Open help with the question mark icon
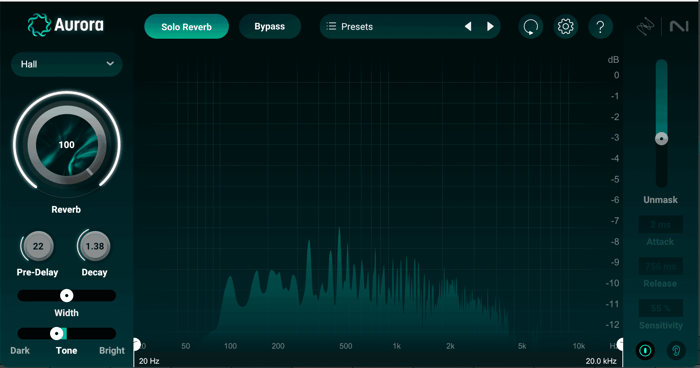 coord(600,26)
